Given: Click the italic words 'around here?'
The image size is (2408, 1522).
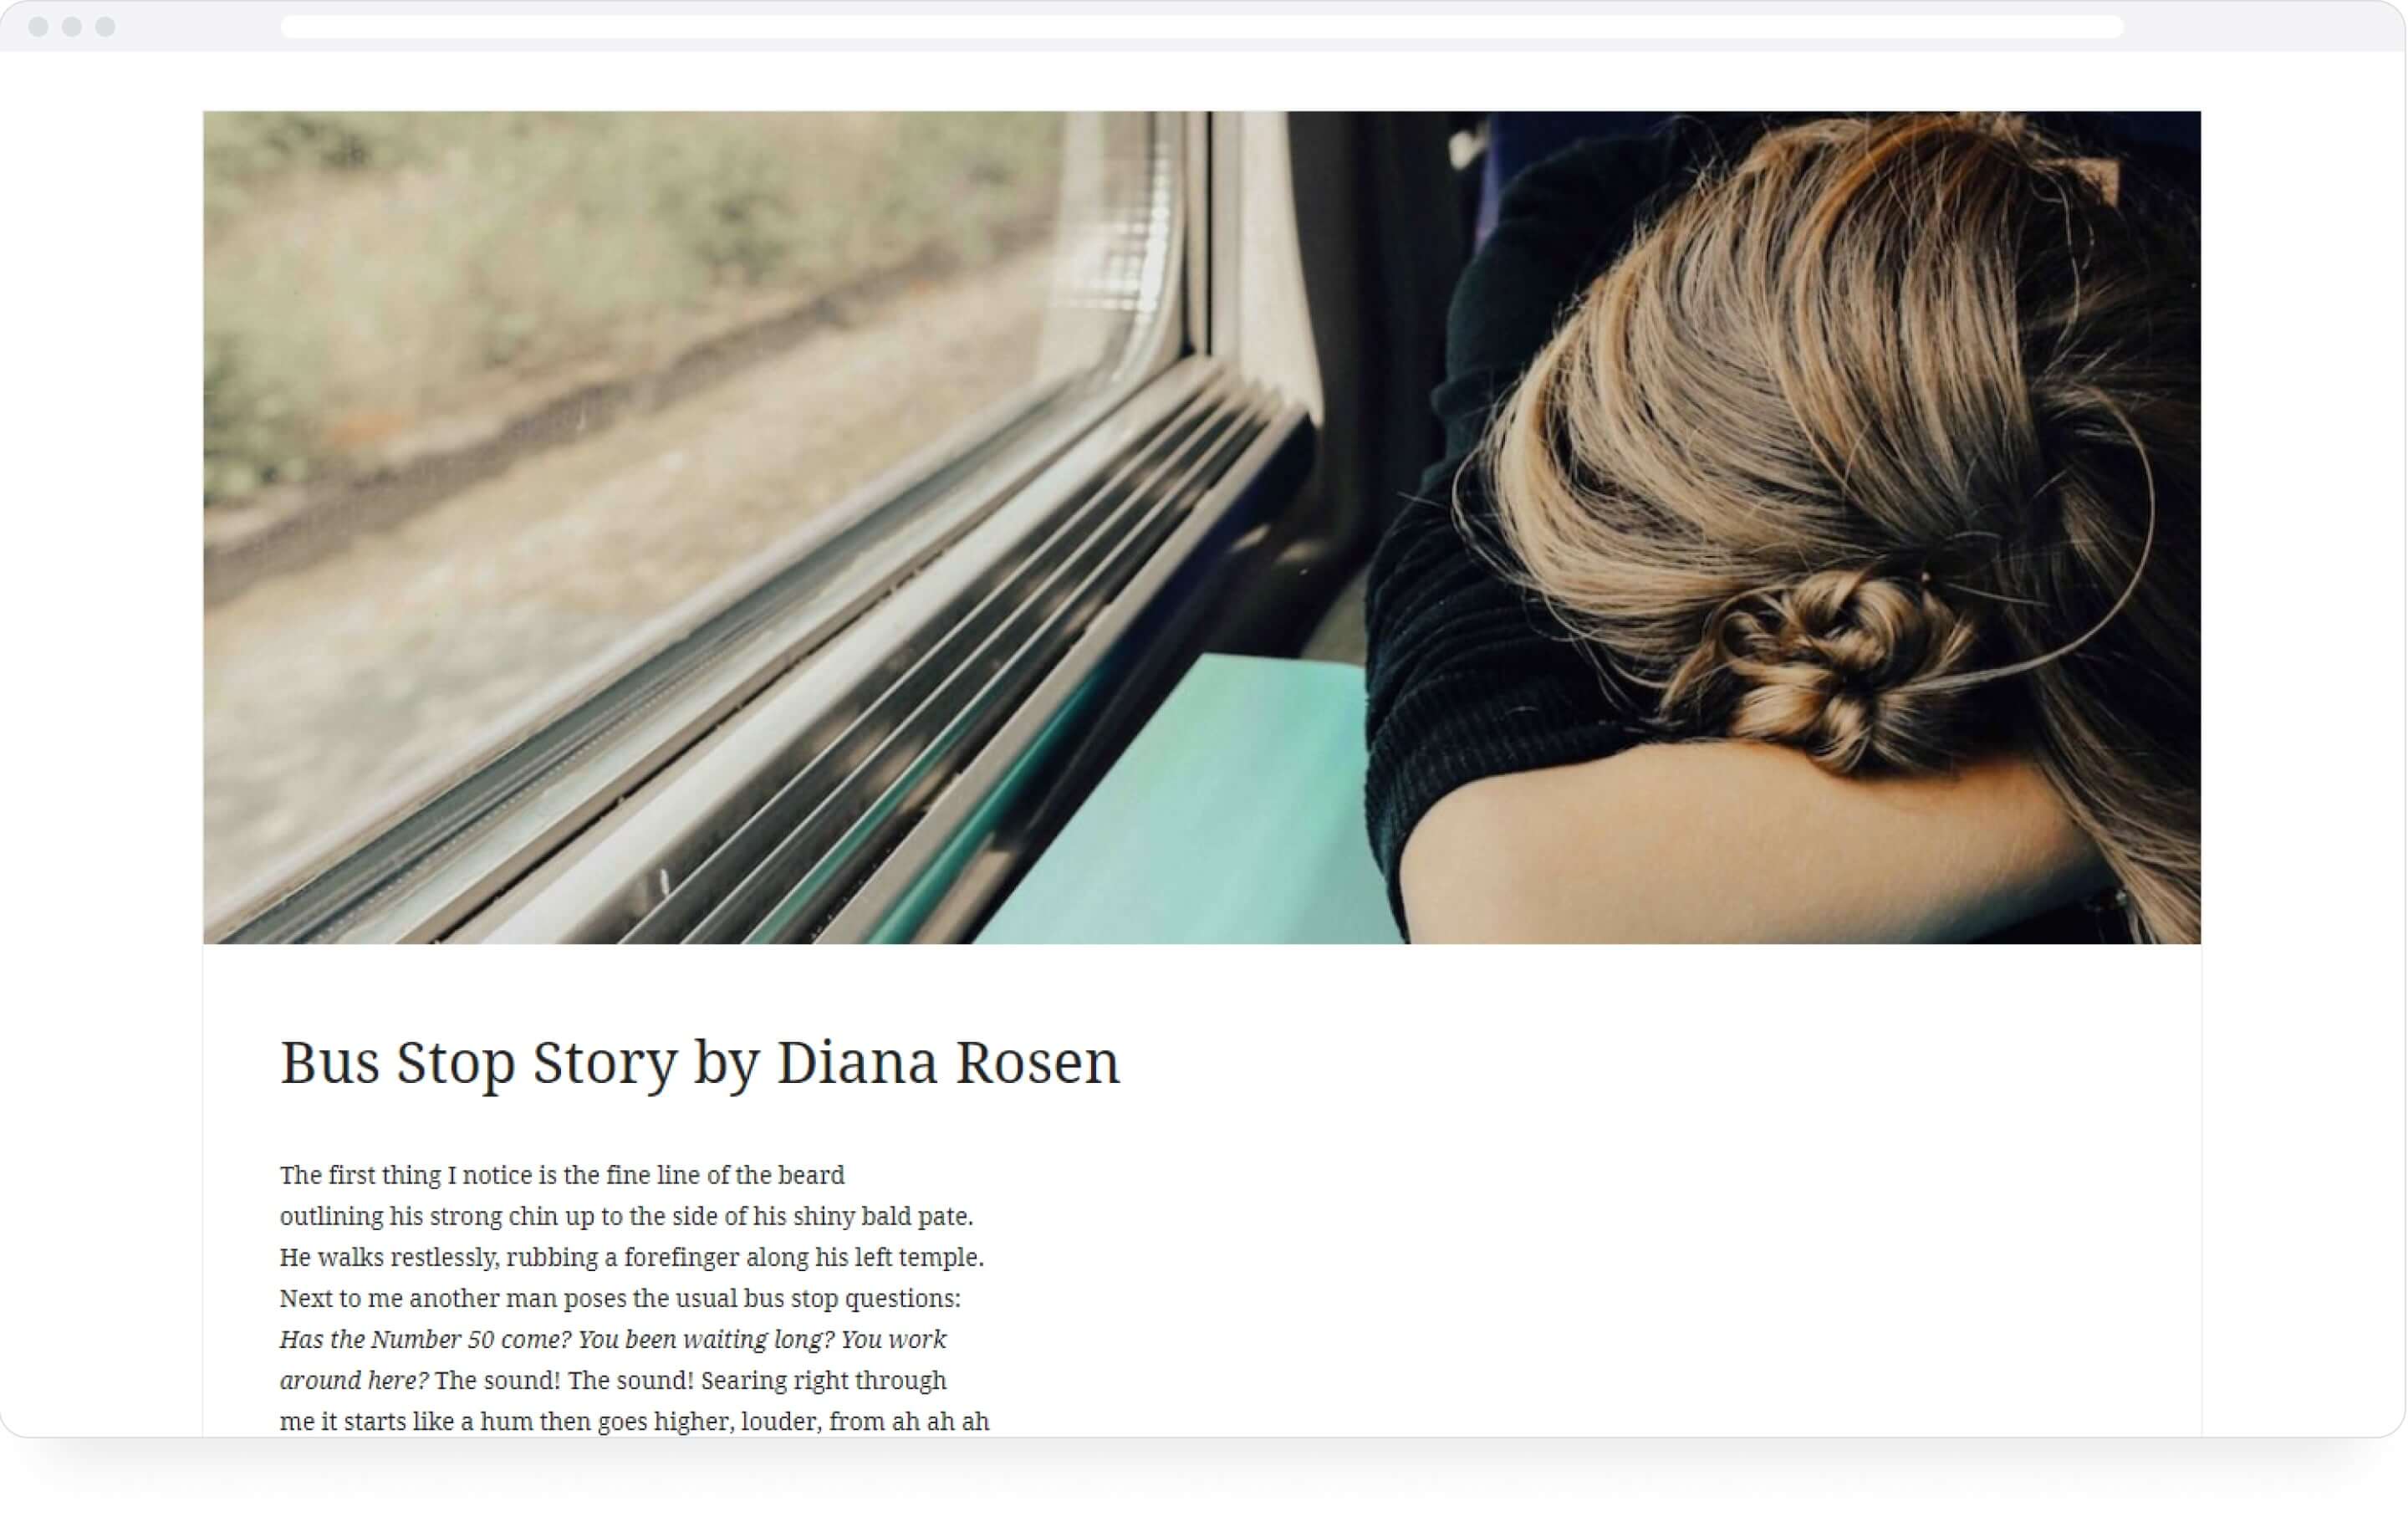Looking at the screenshot, I should coord(354,1380).
